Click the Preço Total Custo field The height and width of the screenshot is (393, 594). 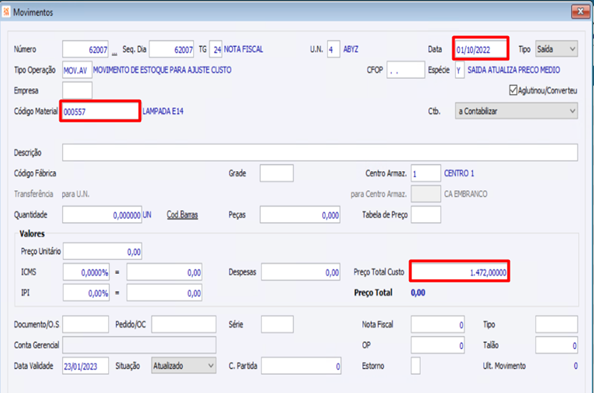click(460, 272)
